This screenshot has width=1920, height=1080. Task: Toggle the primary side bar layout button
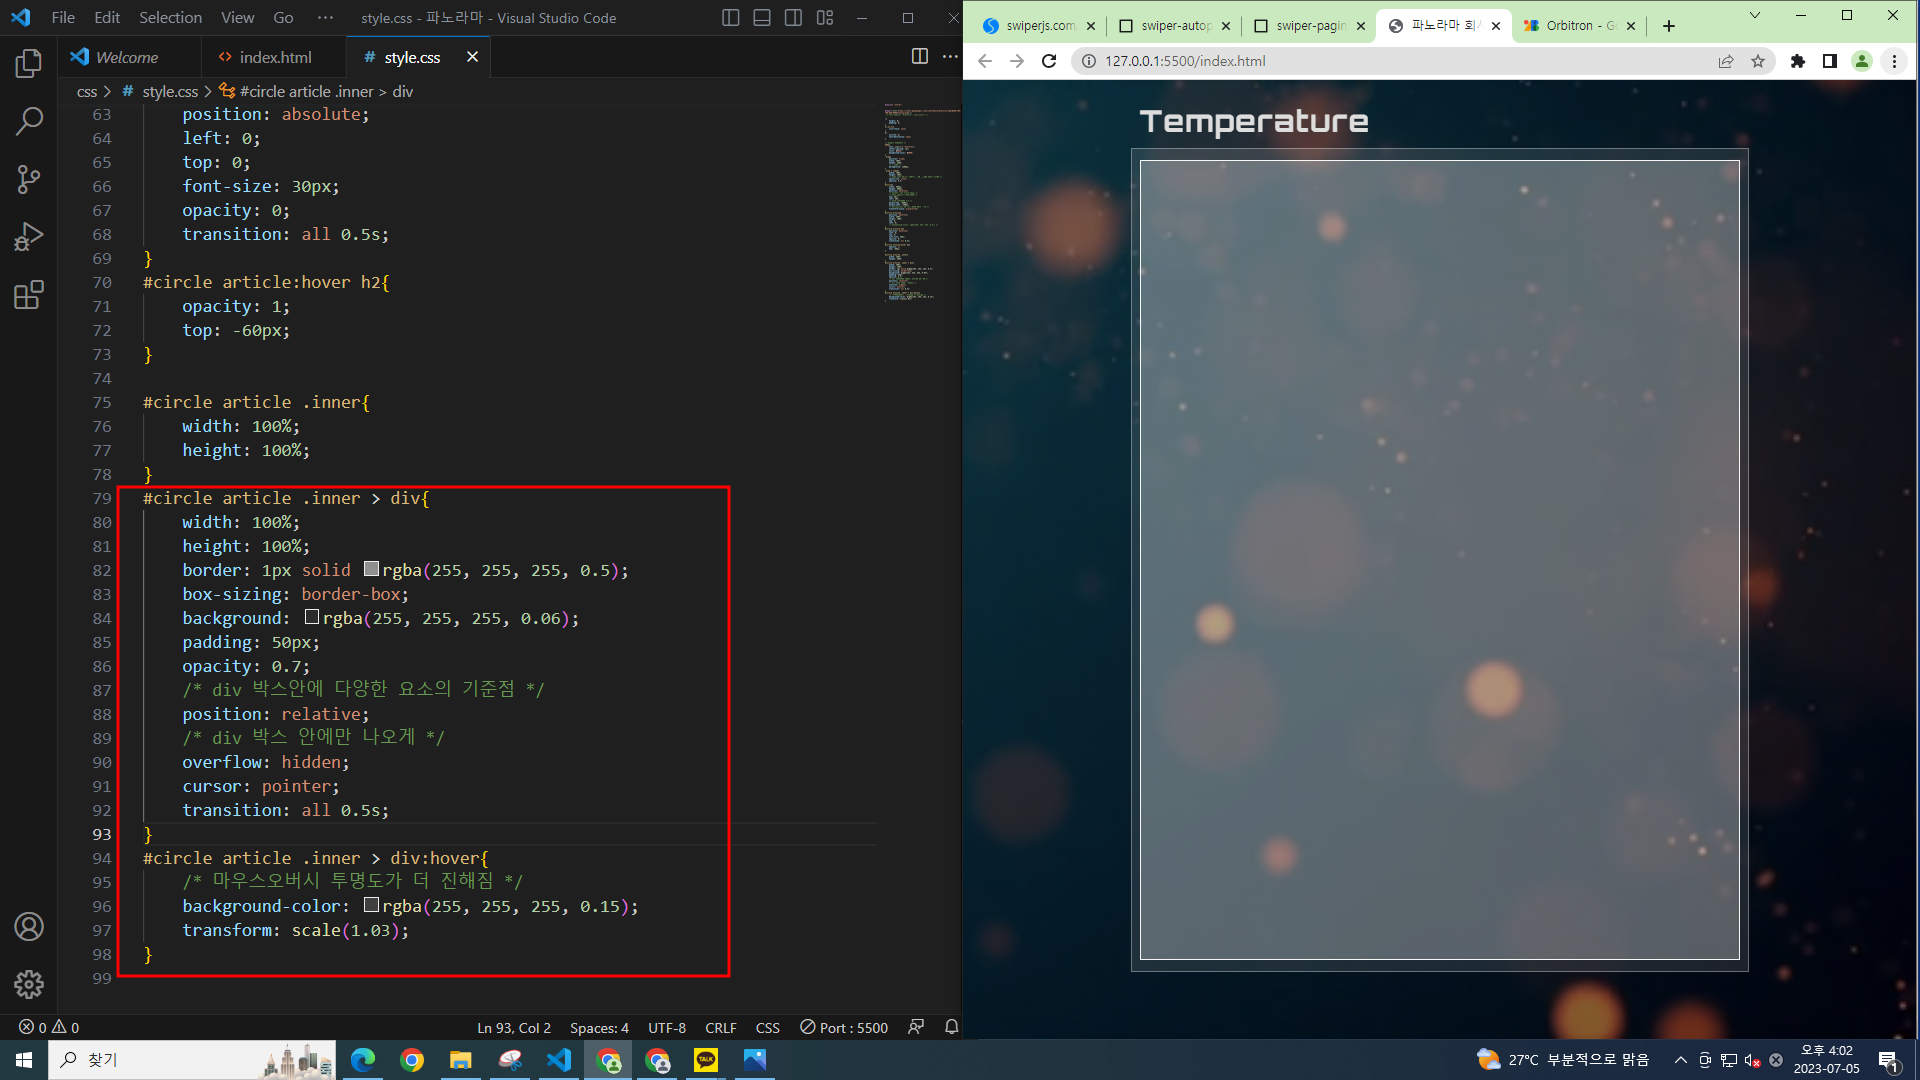point(731,18)
